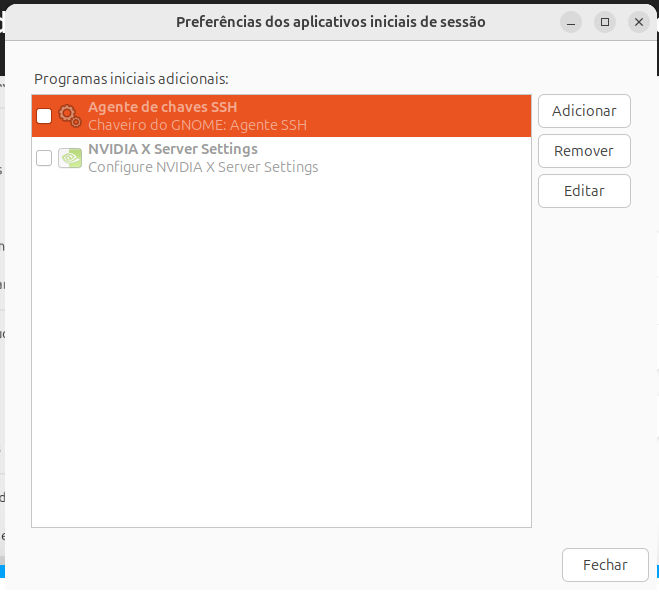
Task: Click the window title bar text
Action: pyautogui.click(x=330, y=21)
